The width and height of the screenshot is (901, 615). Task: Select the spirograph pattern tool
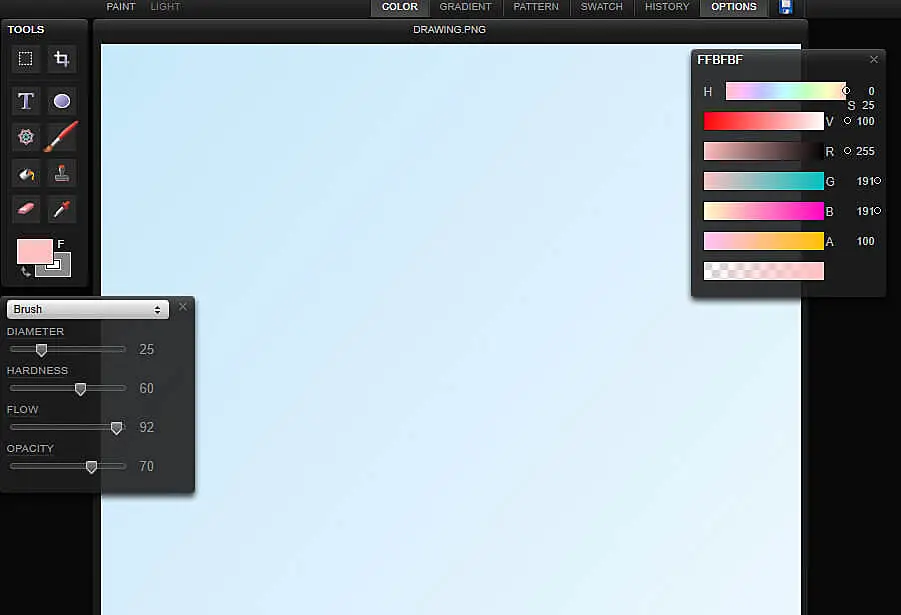[26, 137]
